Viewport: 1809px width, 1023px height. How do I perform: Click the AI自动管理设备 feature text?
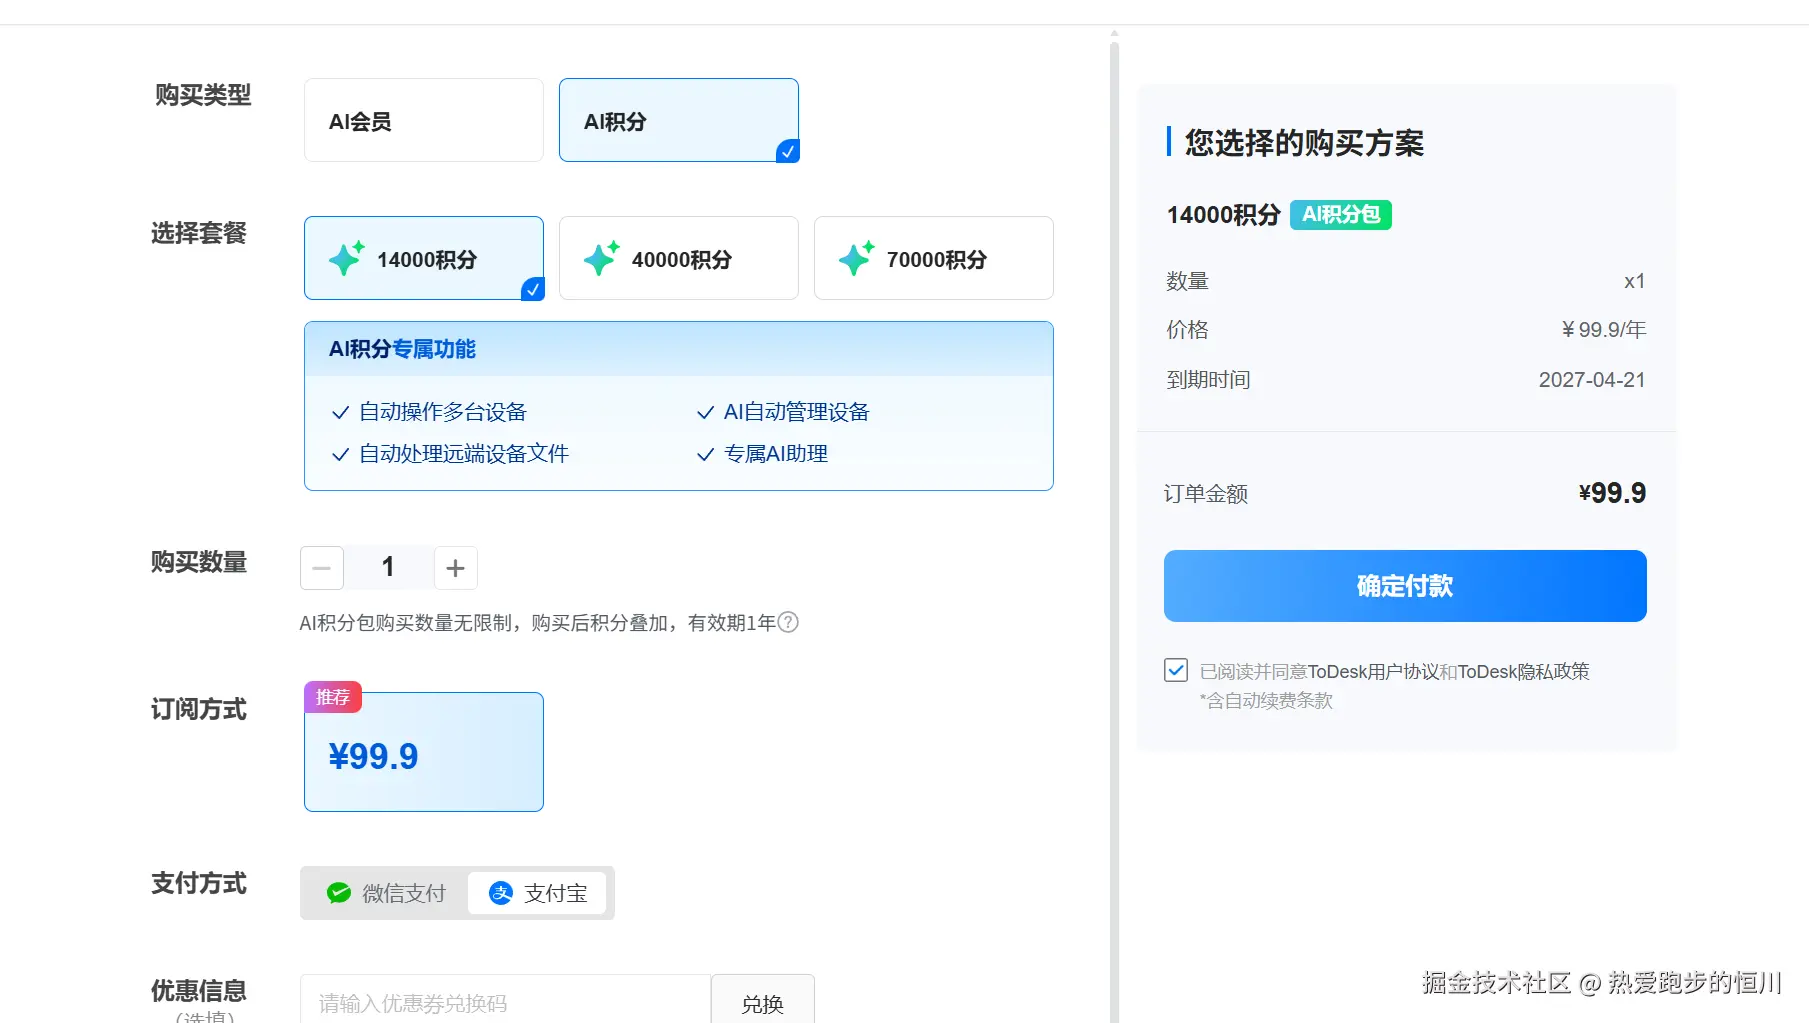click(x=797, y=412)
